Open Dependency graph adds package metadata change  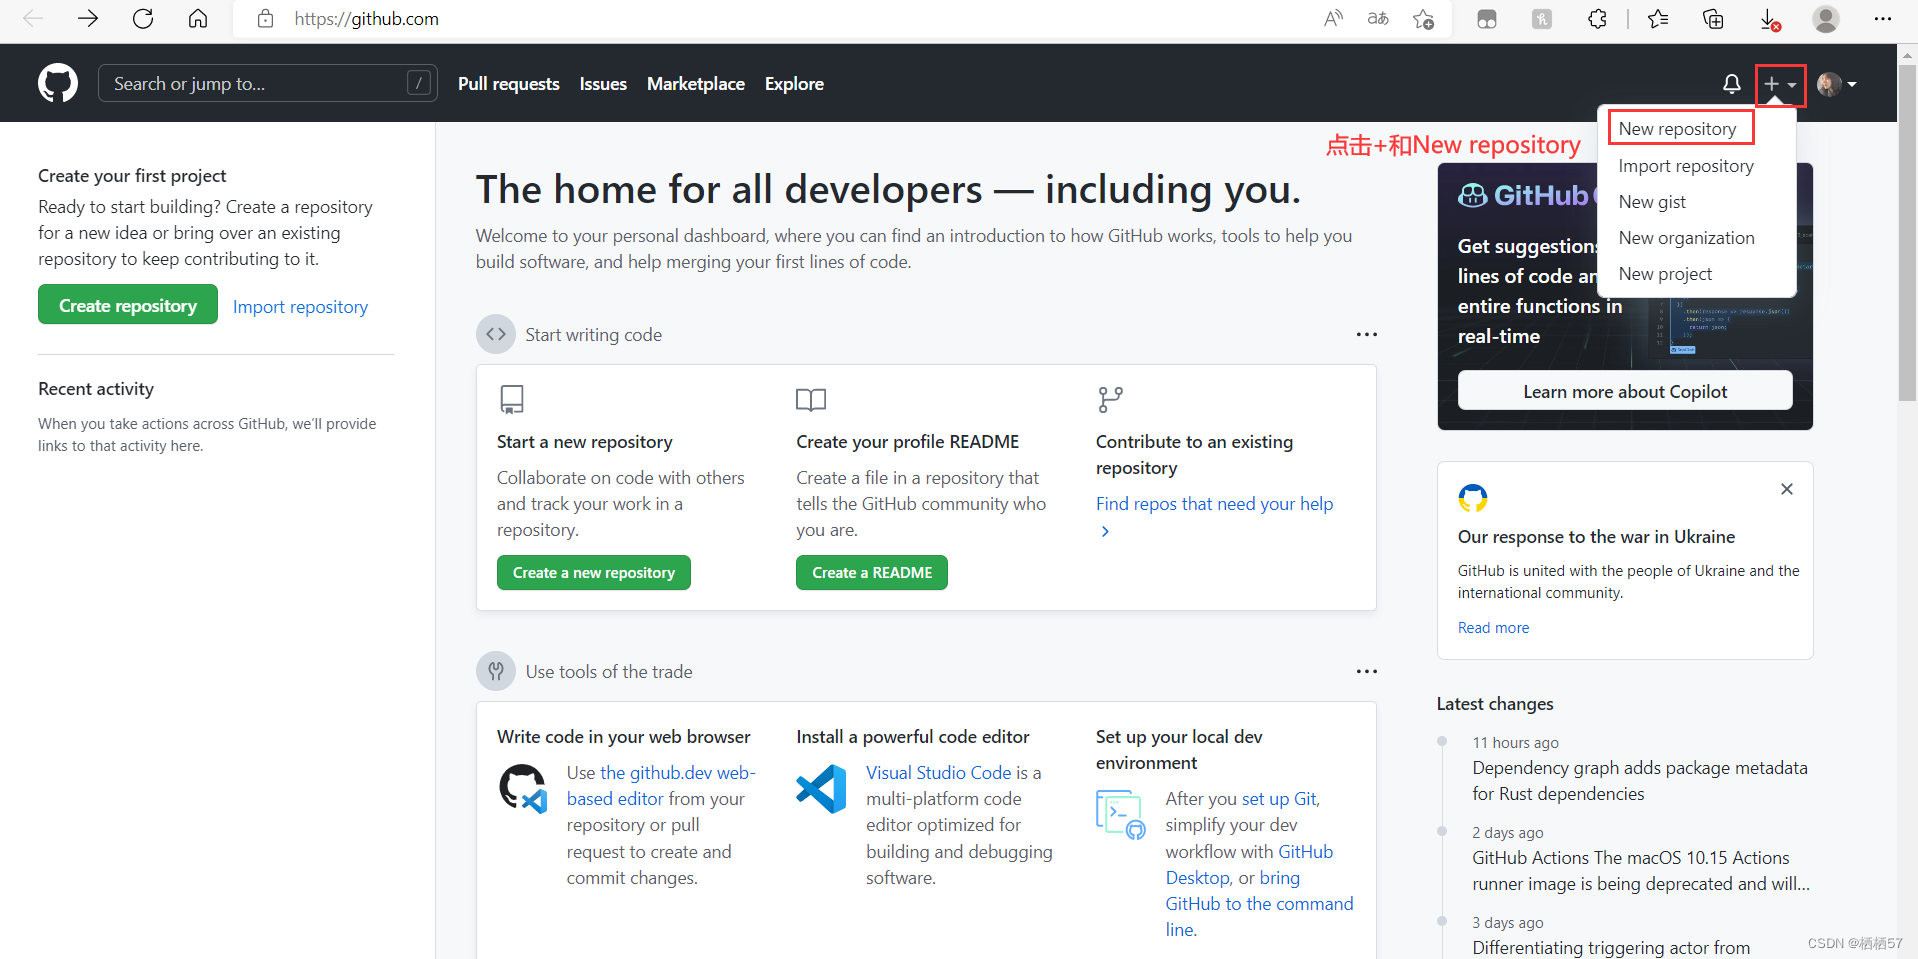(x=1640, y=781)
